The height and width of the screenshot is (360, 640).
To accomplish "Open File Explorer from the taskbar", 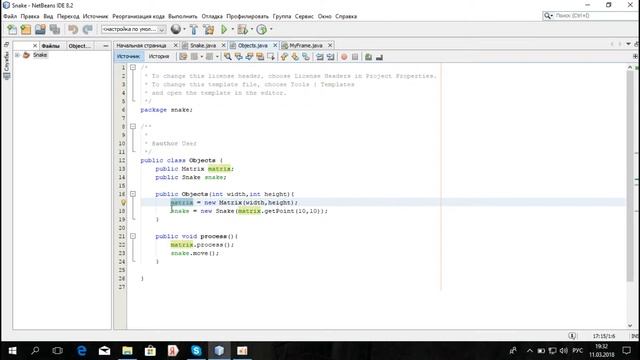I will coord(127,351).
